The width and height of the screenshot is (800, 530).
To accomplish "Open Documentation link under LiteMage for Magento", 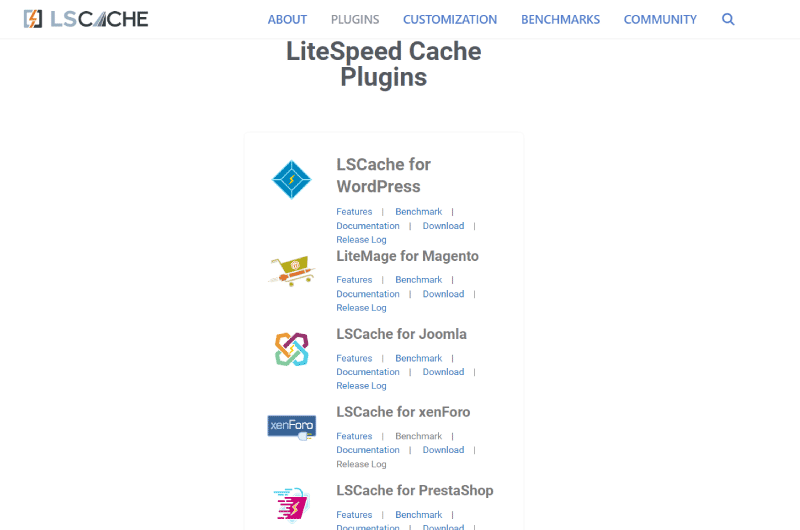I will coord(368,294).
